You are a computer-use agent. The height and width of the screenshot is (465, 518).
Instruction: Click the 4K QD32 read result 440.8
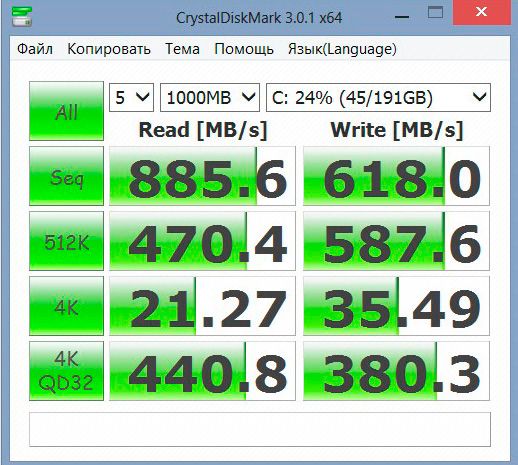[202, 371]
